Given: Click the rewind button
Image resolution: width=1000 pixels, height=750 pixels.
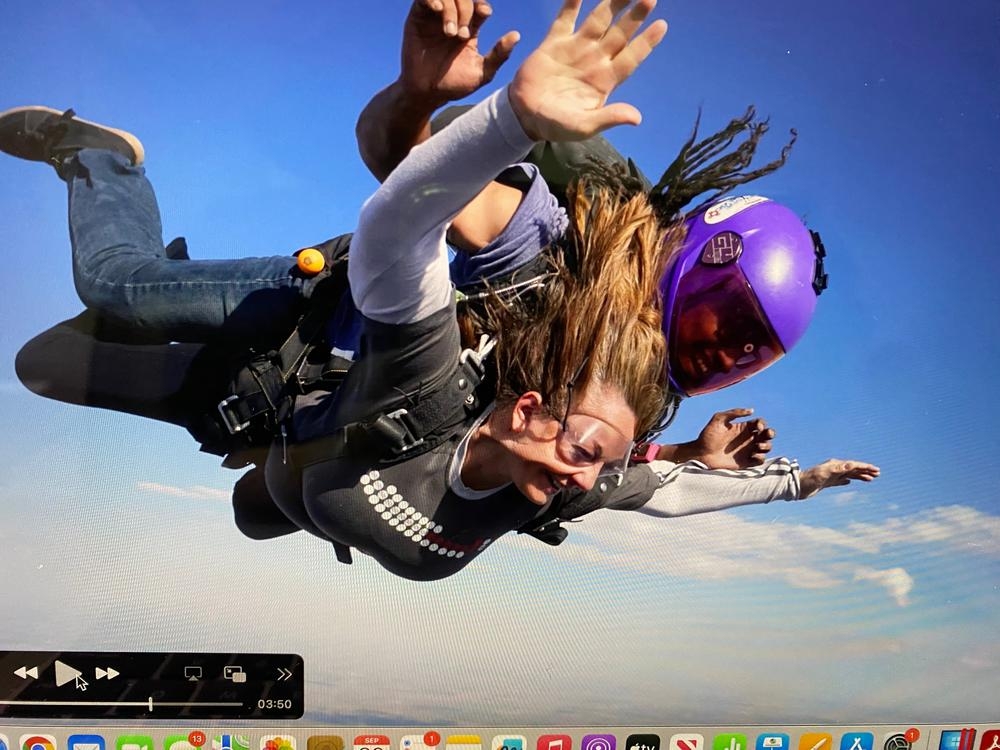Looking at the screenshot, I should (x=26, y=673).
